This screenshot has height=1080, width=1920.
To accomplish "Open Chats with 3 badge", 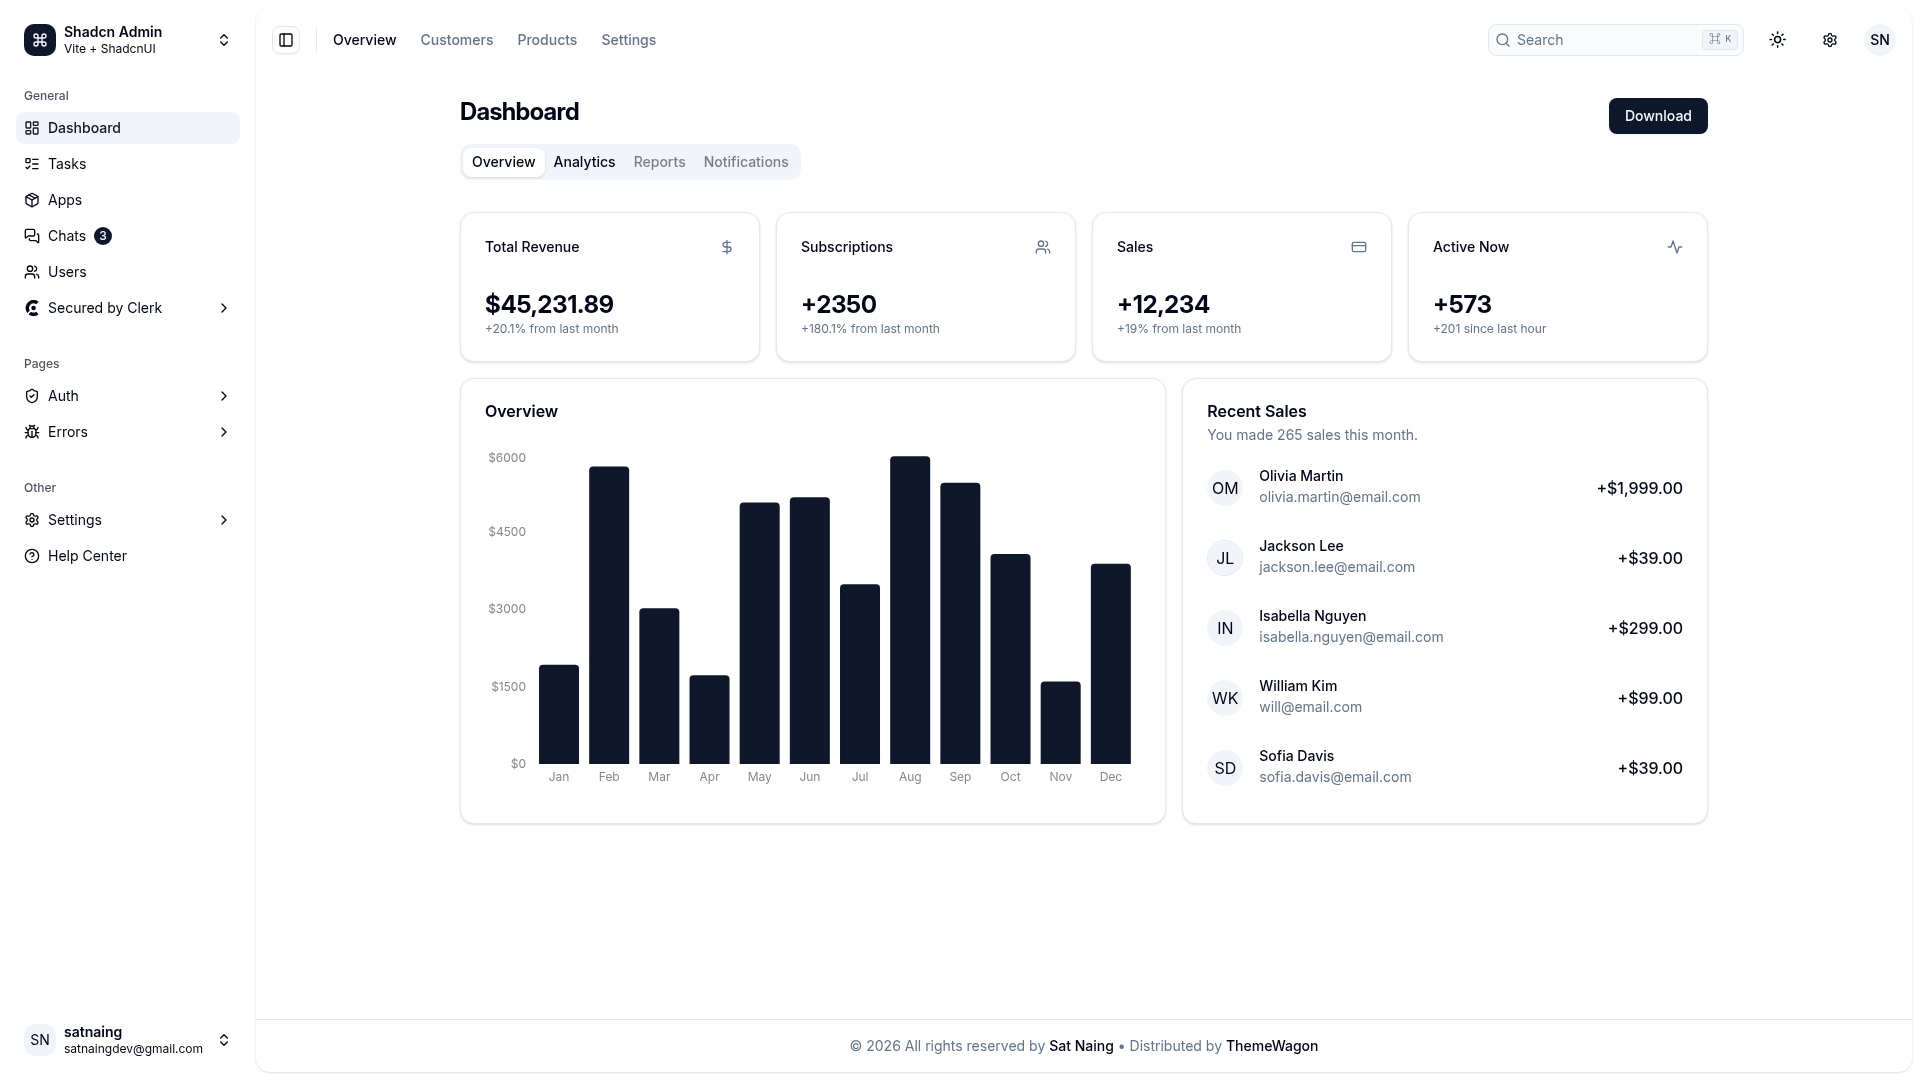I will 128,236.
